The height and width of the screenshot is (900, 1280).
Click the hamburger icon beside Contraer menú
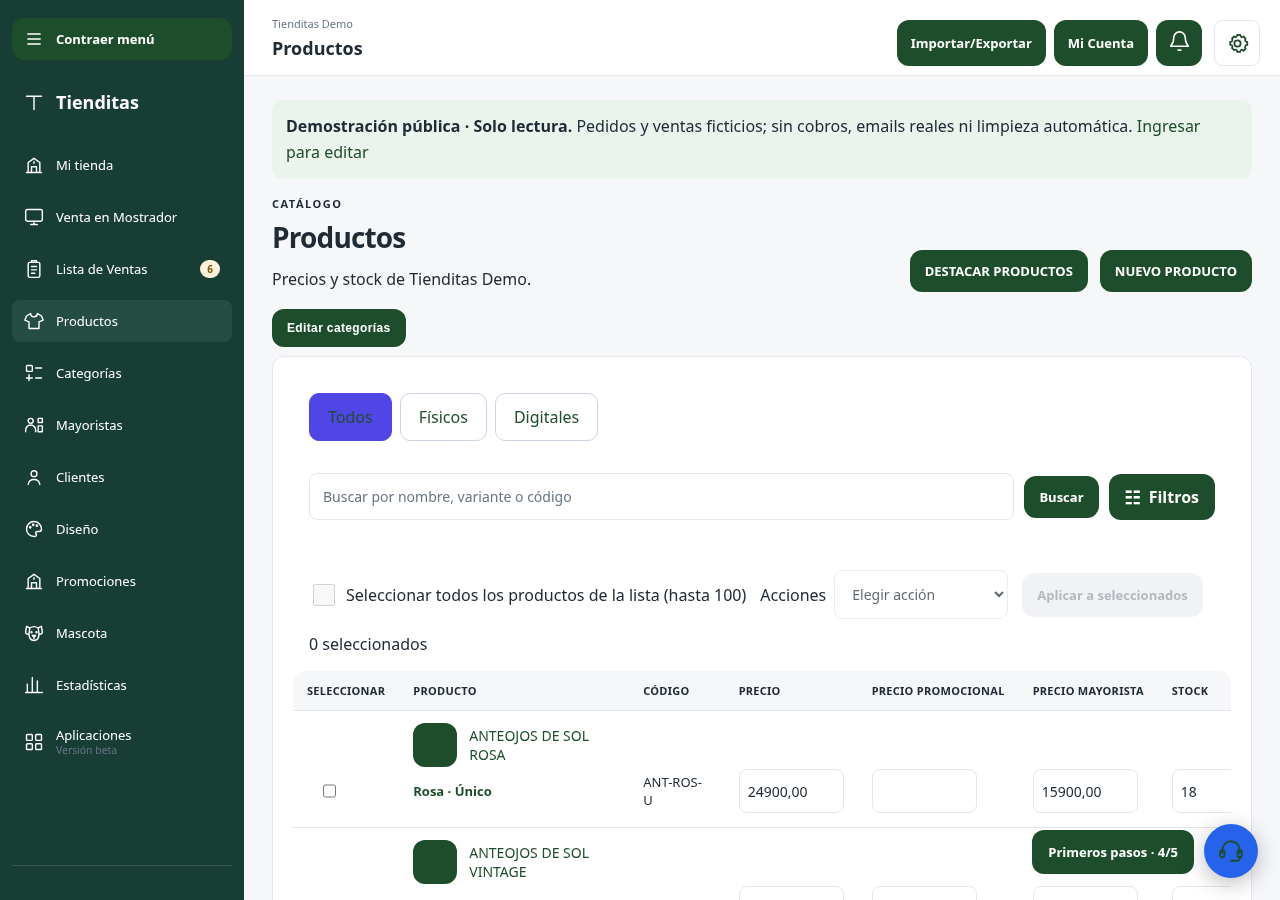(34, 39)
